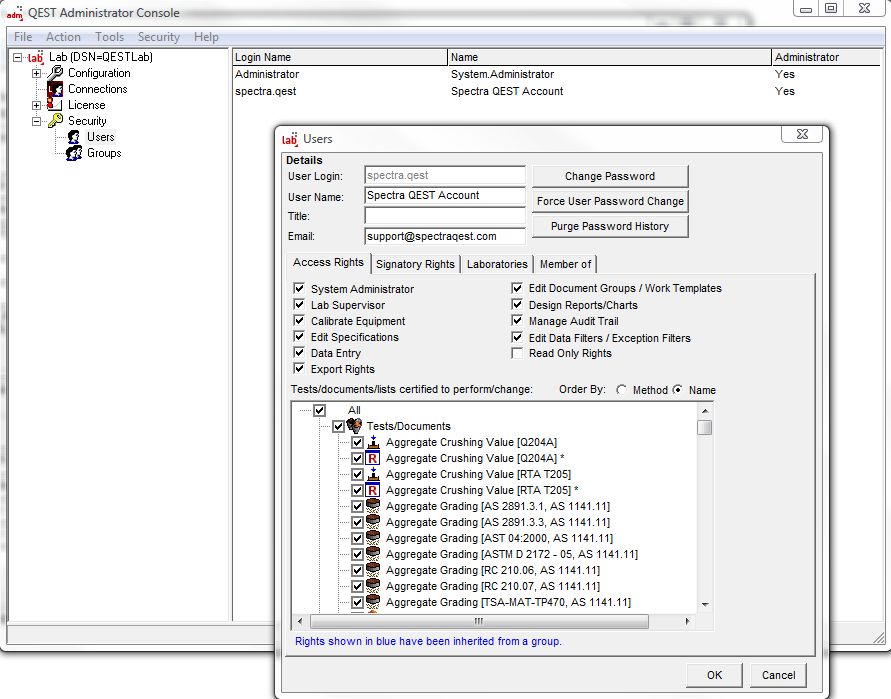
Task: Click the Tests/Documents folder icon
Action: [354, 426]
